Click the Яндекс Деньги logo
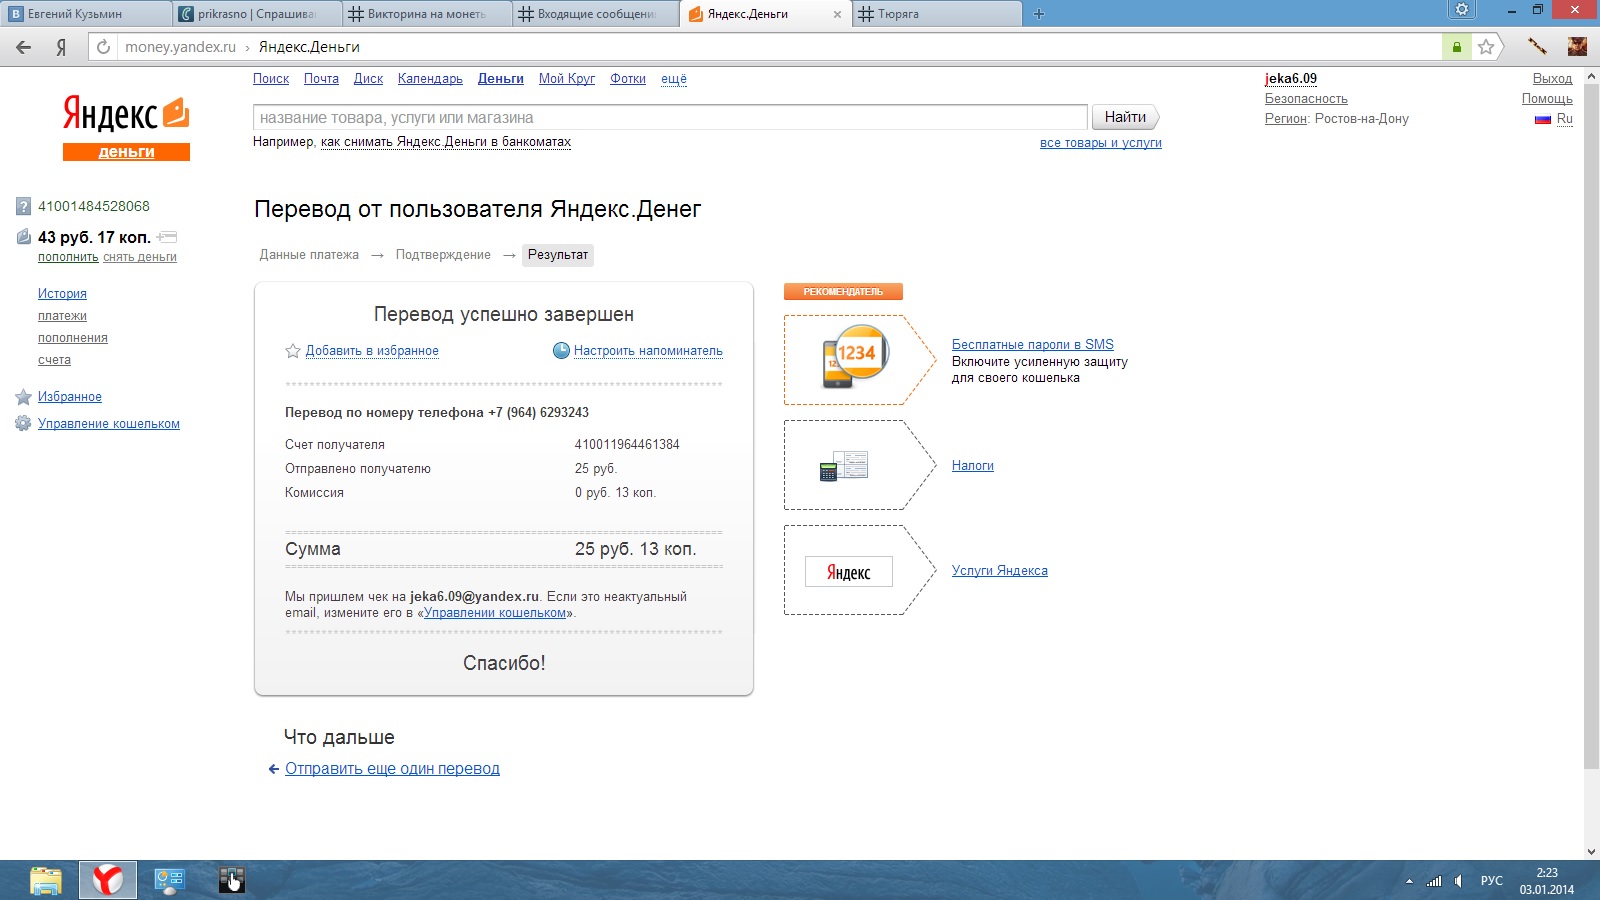 126,127
